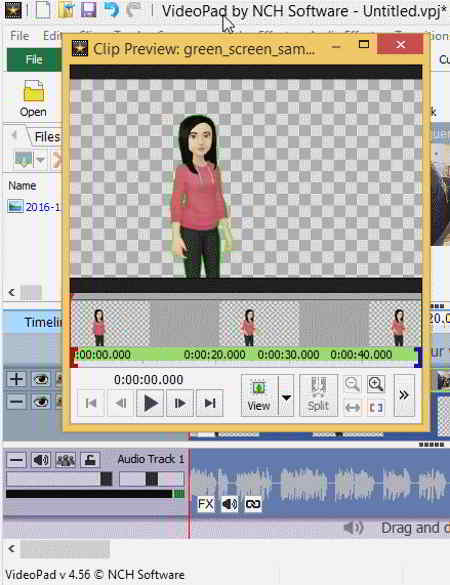Click the timeline horizontal scrollbar thumb
The width and height of the screenshot is (450, 585).
coord(65,550)
